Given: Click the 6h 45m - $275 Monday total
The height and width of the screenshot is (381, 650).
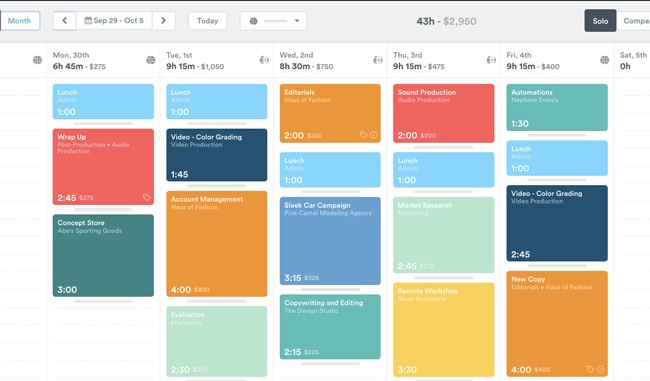Looking at the screenshot, I should point(79,66).
